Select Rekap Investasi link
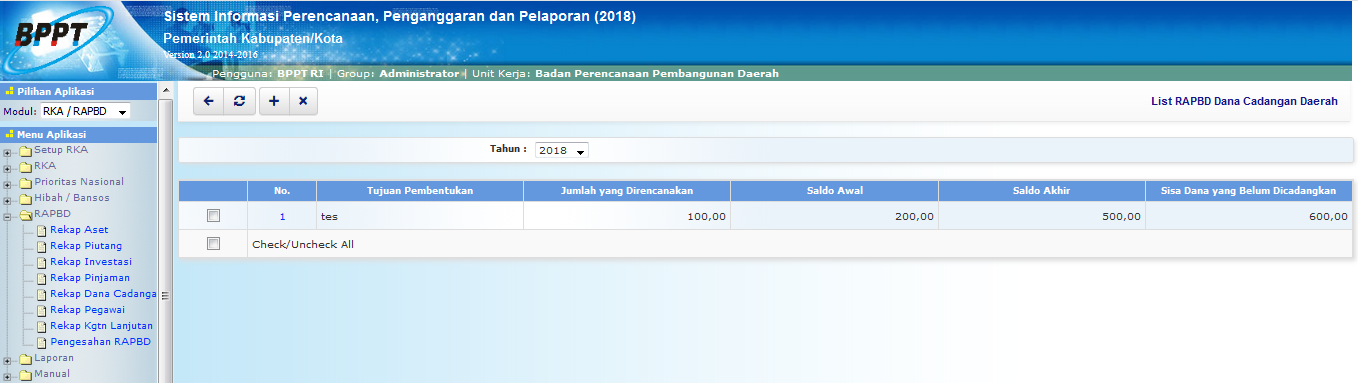The image size is (1358, 383). pos(91,261)
